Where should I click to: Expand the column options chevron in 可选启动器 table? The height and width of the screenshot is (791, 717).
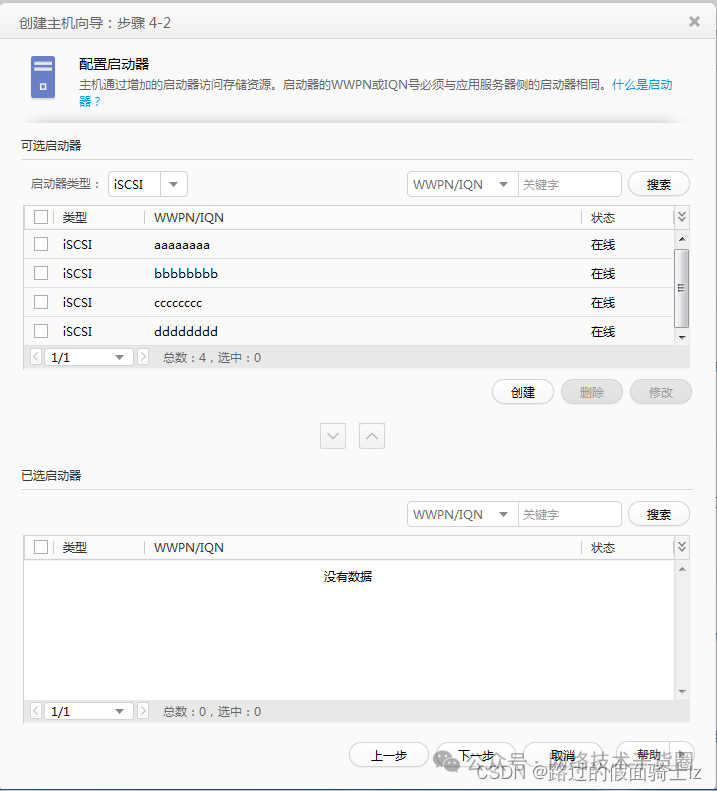click(x=682, y=217)
